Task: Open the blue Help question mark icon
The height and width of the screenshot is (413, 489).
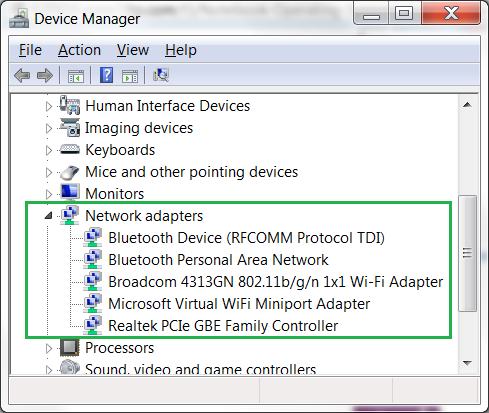Action: point(107,75)
